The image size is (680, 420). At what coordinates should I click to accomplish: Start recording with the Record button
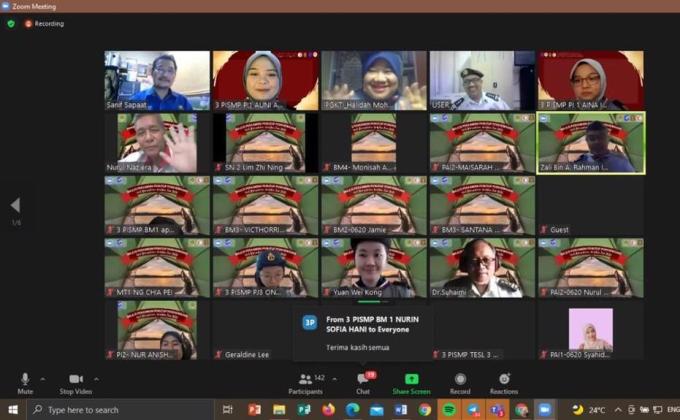click(x=460, y=382)
